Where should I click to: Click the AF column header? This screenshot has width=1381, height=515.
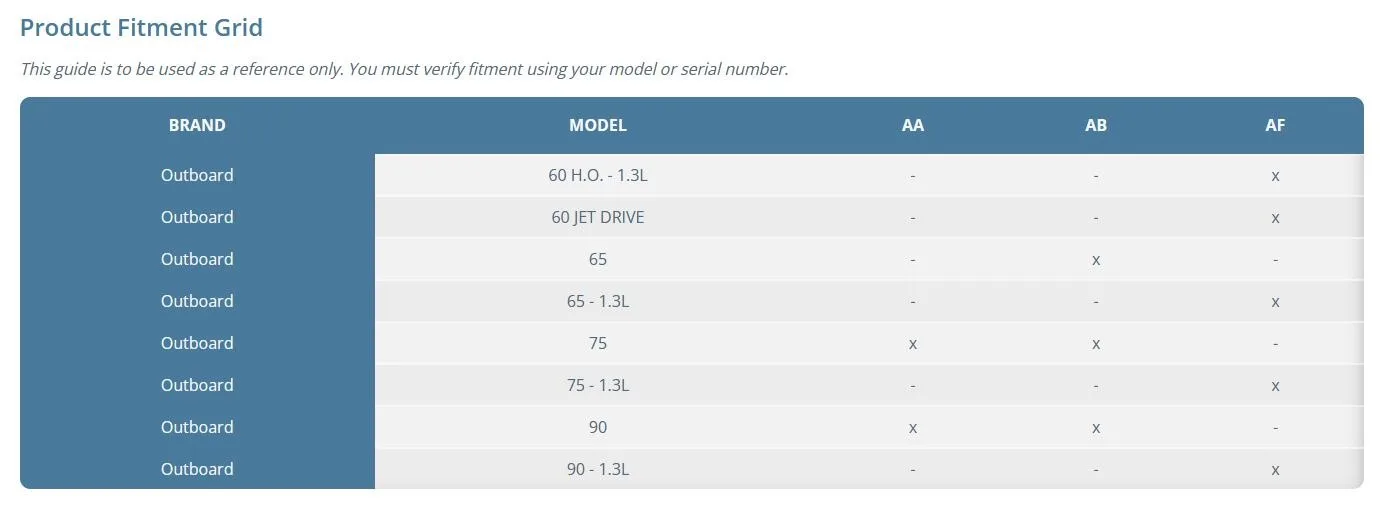(x=1275, y=126)
